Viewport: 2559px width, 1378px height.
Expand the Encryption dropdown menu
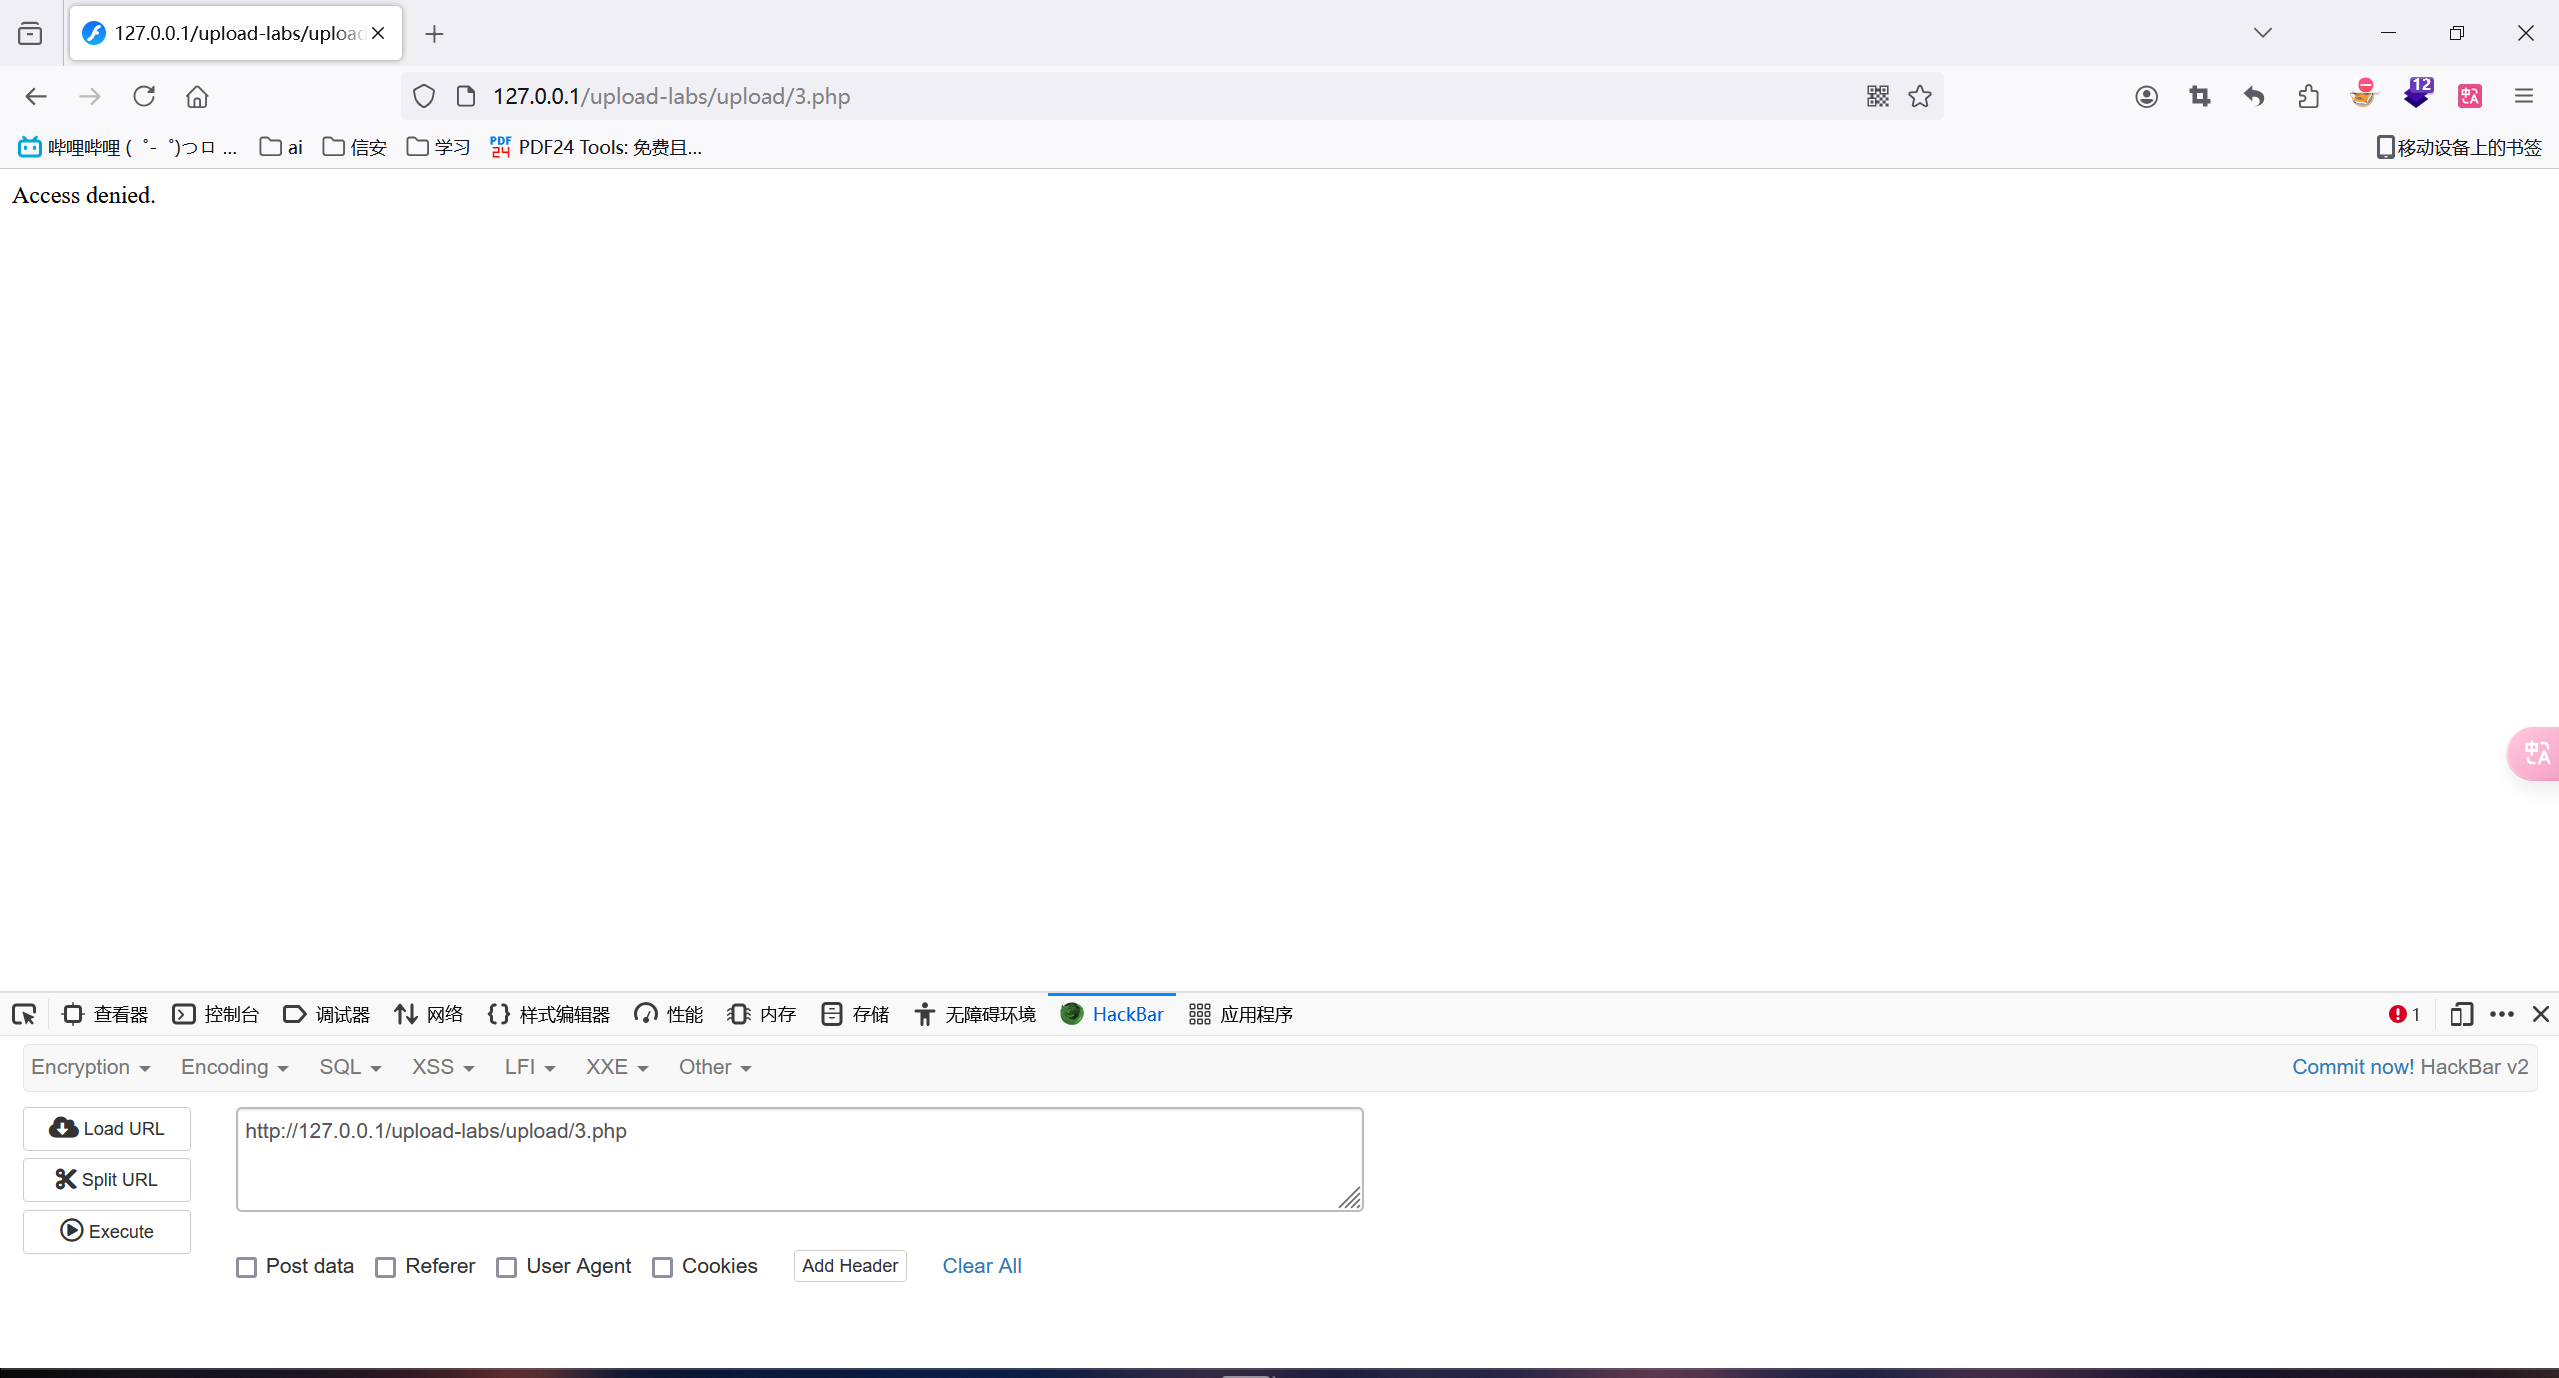(x=90, y=1067)
